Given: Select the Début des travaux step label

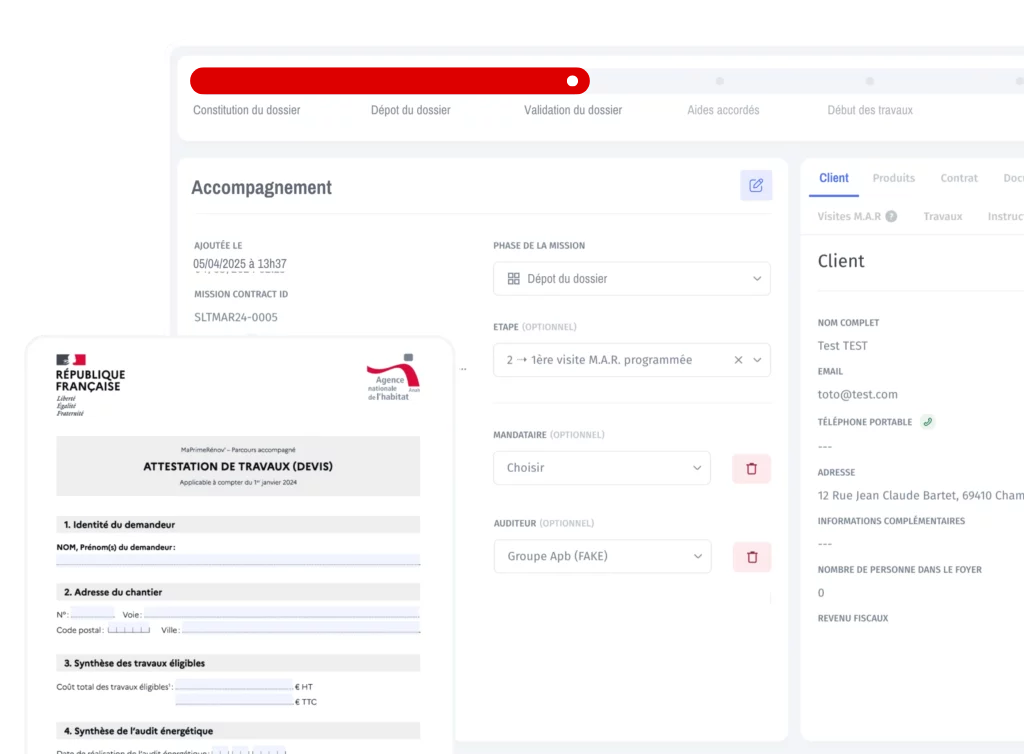Looking at the screenshot, I should pos(870,110).
